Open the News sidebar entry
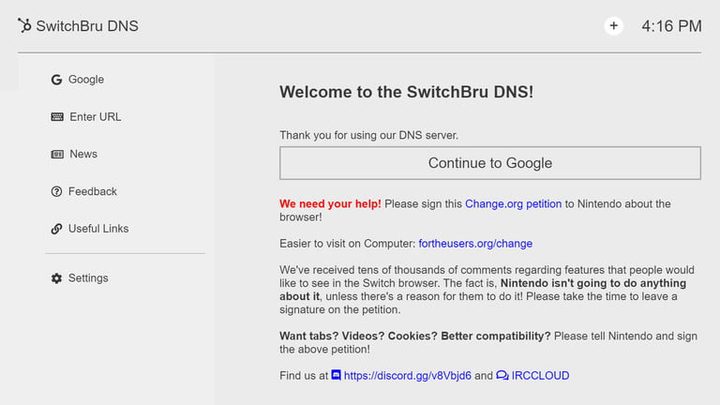Image resolution: width=720 pixels, height=405 pixels. [83, 154]
